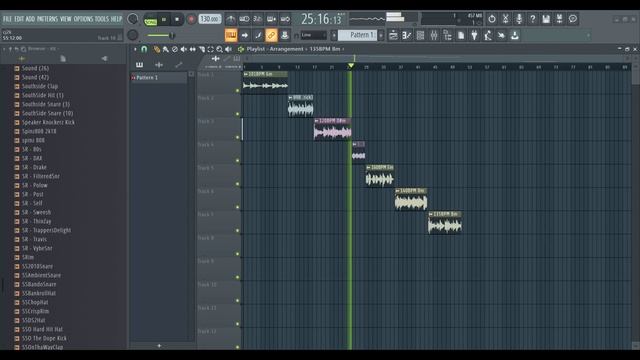Open the TOOLS menu

[x=102, y=19]
